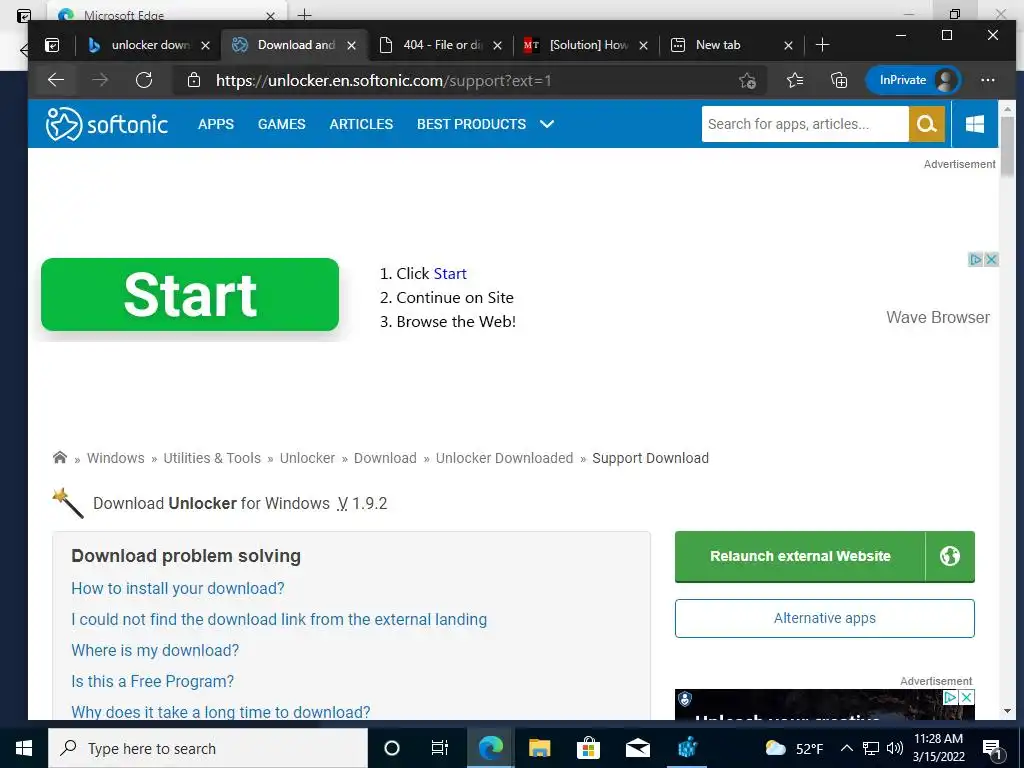The height and width of the screenshot is (768, 1024).
Task: Open Windows Start menu
Action: [x=24, y=748]
